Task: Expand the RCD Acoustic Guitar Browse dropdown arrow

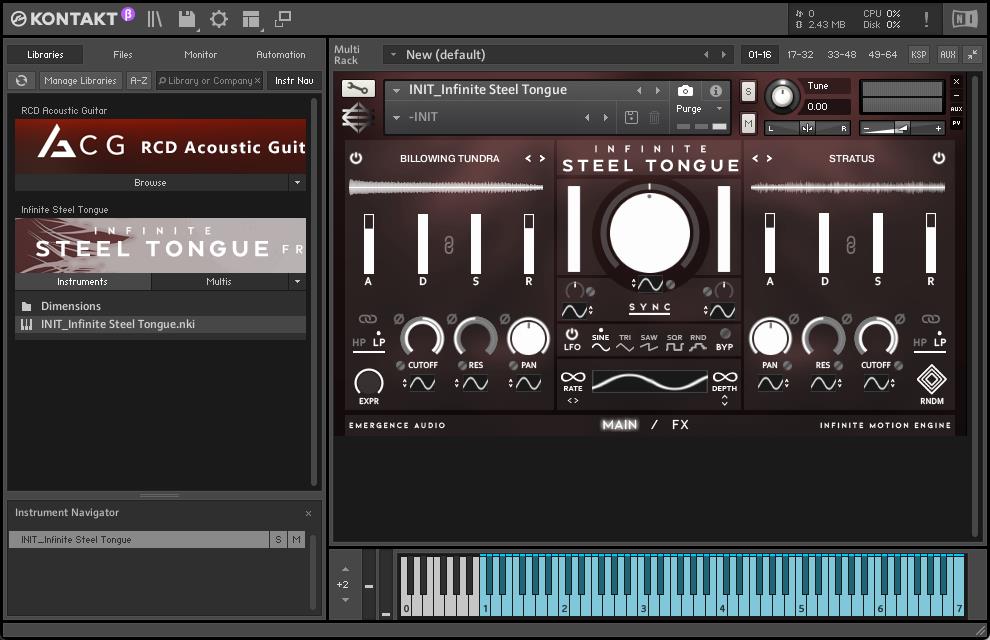Action: tap(297, 183)
